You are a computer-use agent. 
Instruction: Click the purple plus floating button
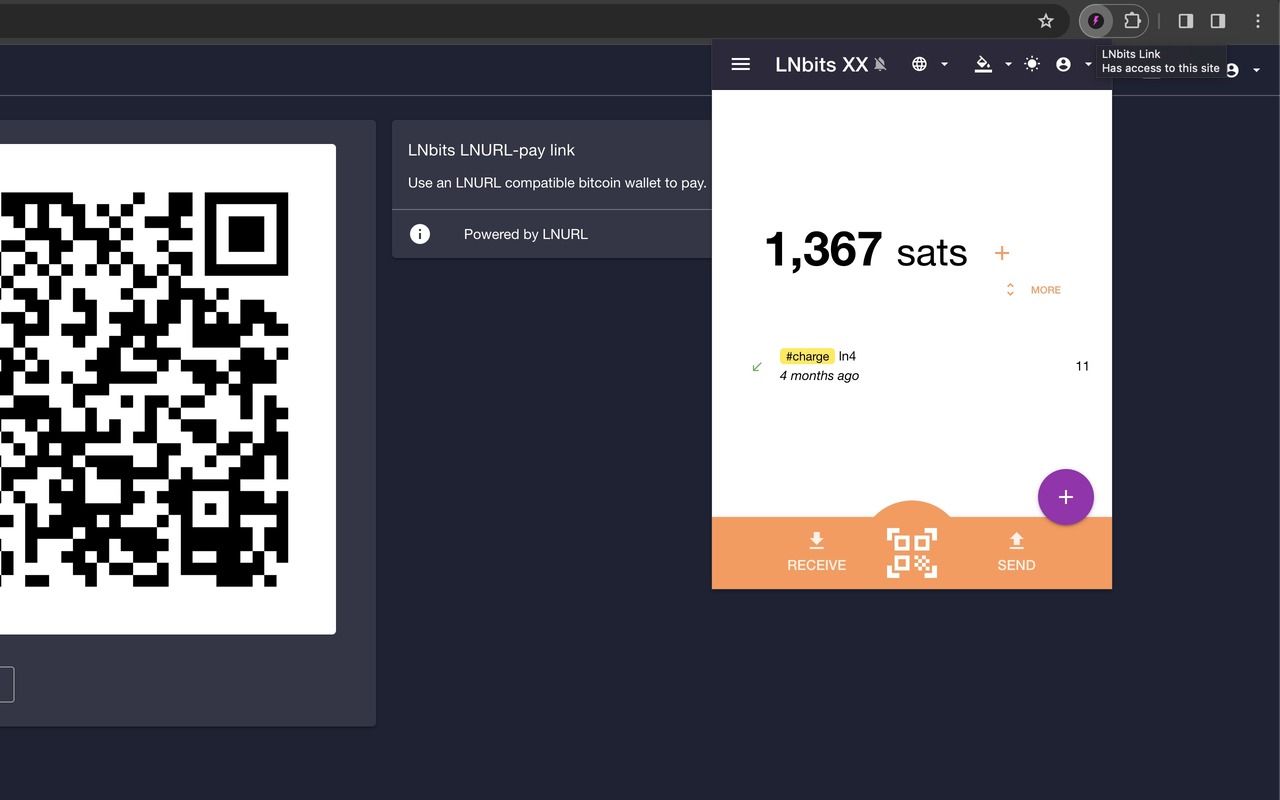[1066, 497]
